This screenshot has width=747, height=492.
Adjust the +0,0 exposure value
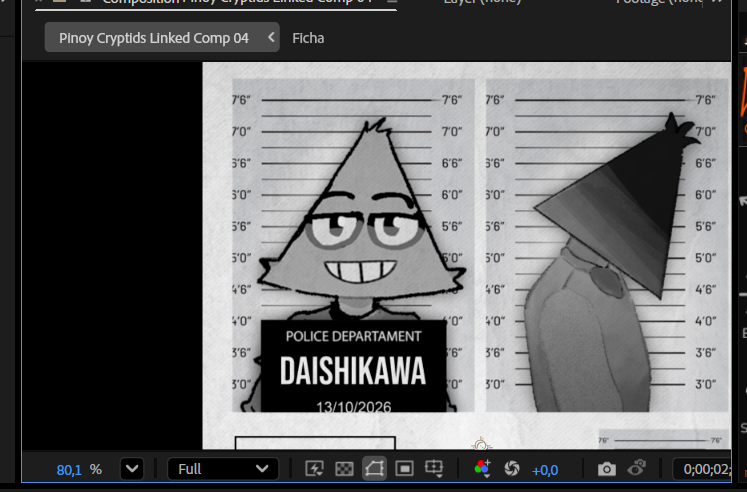click(545, 471)
